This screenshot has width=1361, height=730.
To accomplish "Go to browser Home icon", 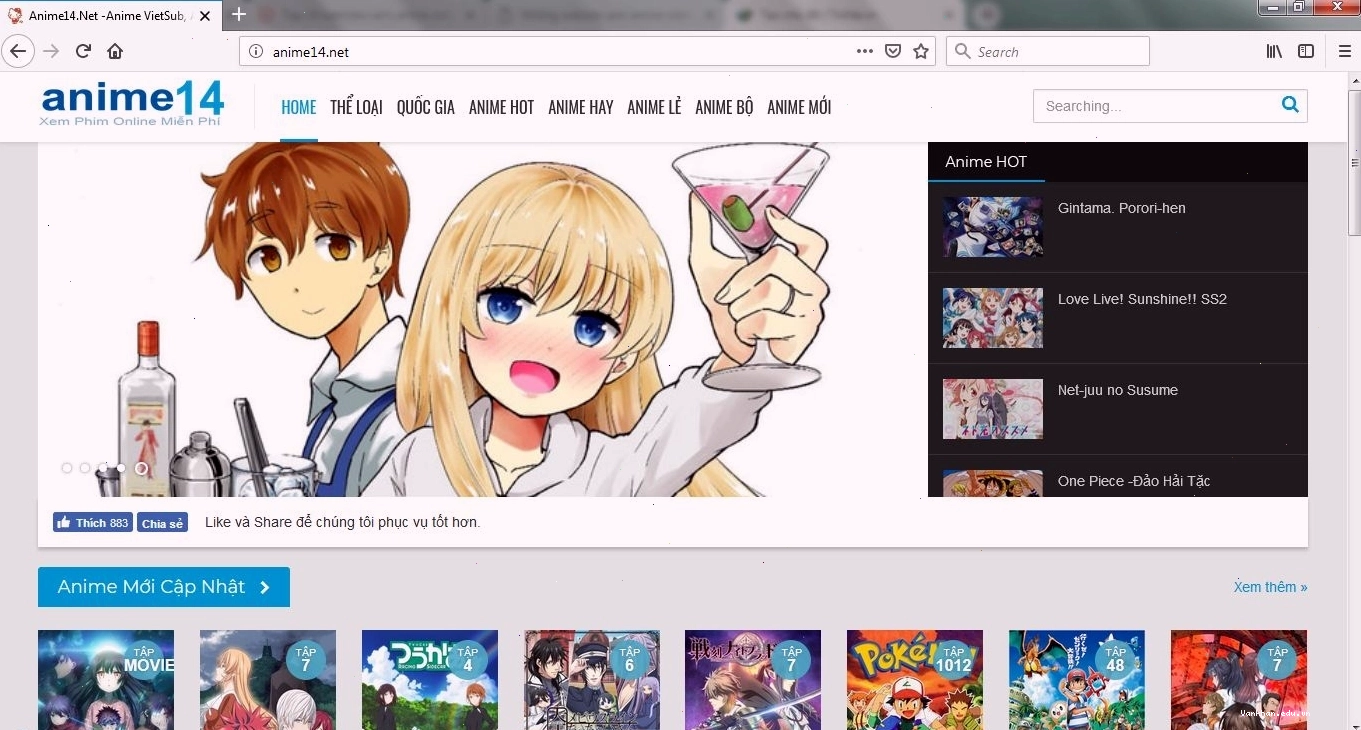I will click(x=115, y=51).
